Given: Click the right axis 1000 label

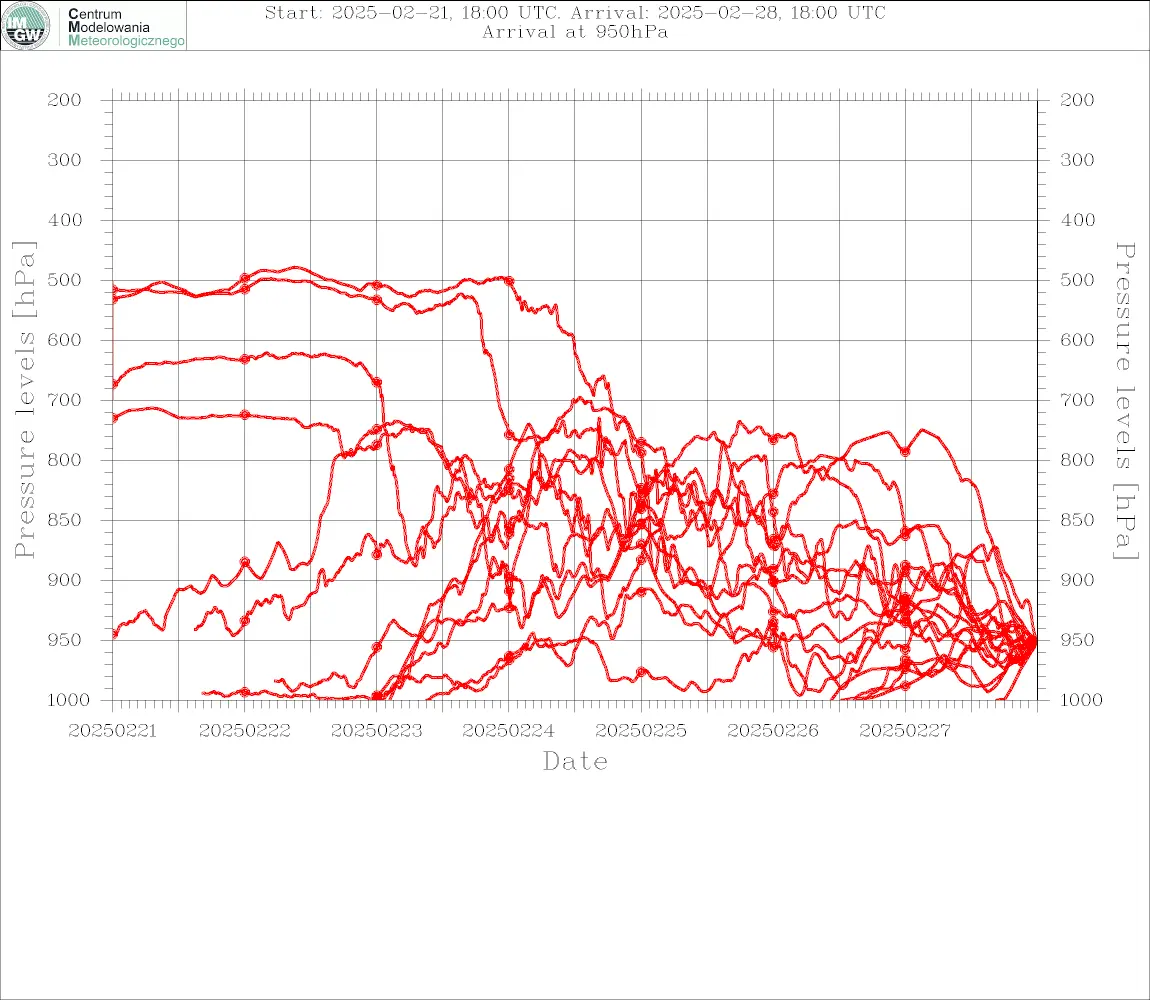Looking at the screenshot, I should pyautogui.click(x=1082, y=700).
